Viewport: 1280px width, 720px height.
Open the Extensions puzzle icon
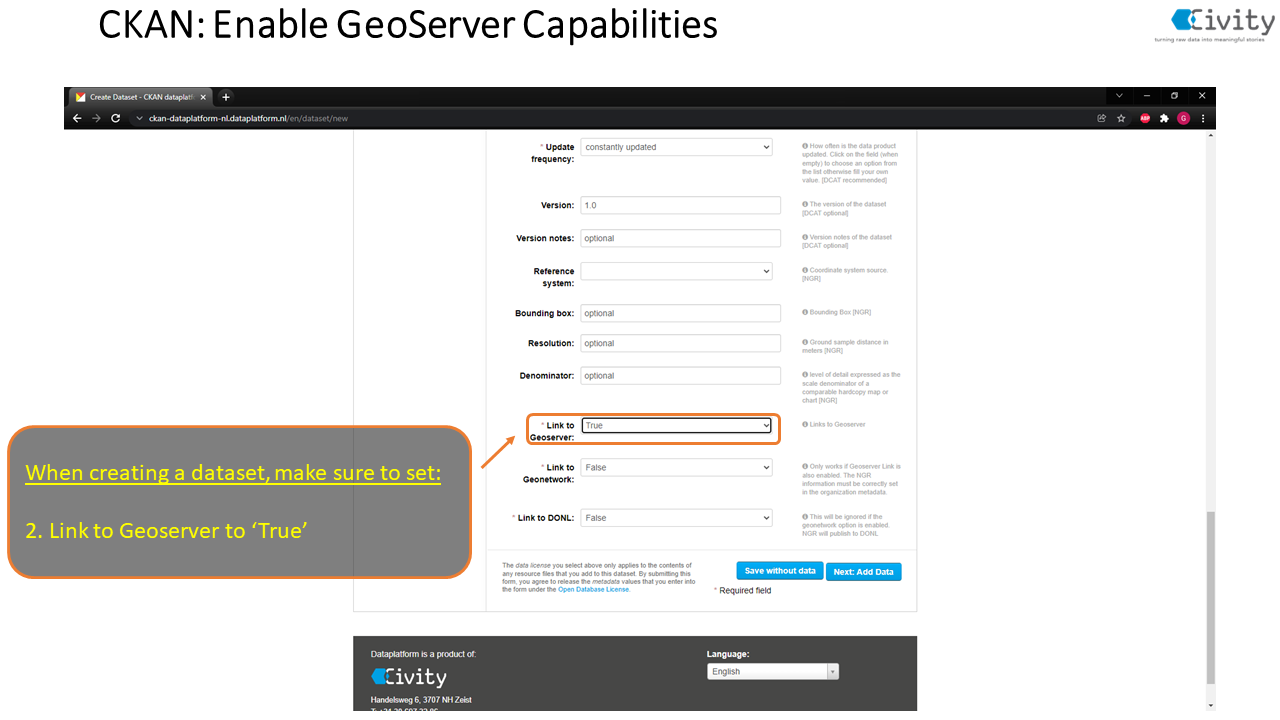tap(1164, 118)
